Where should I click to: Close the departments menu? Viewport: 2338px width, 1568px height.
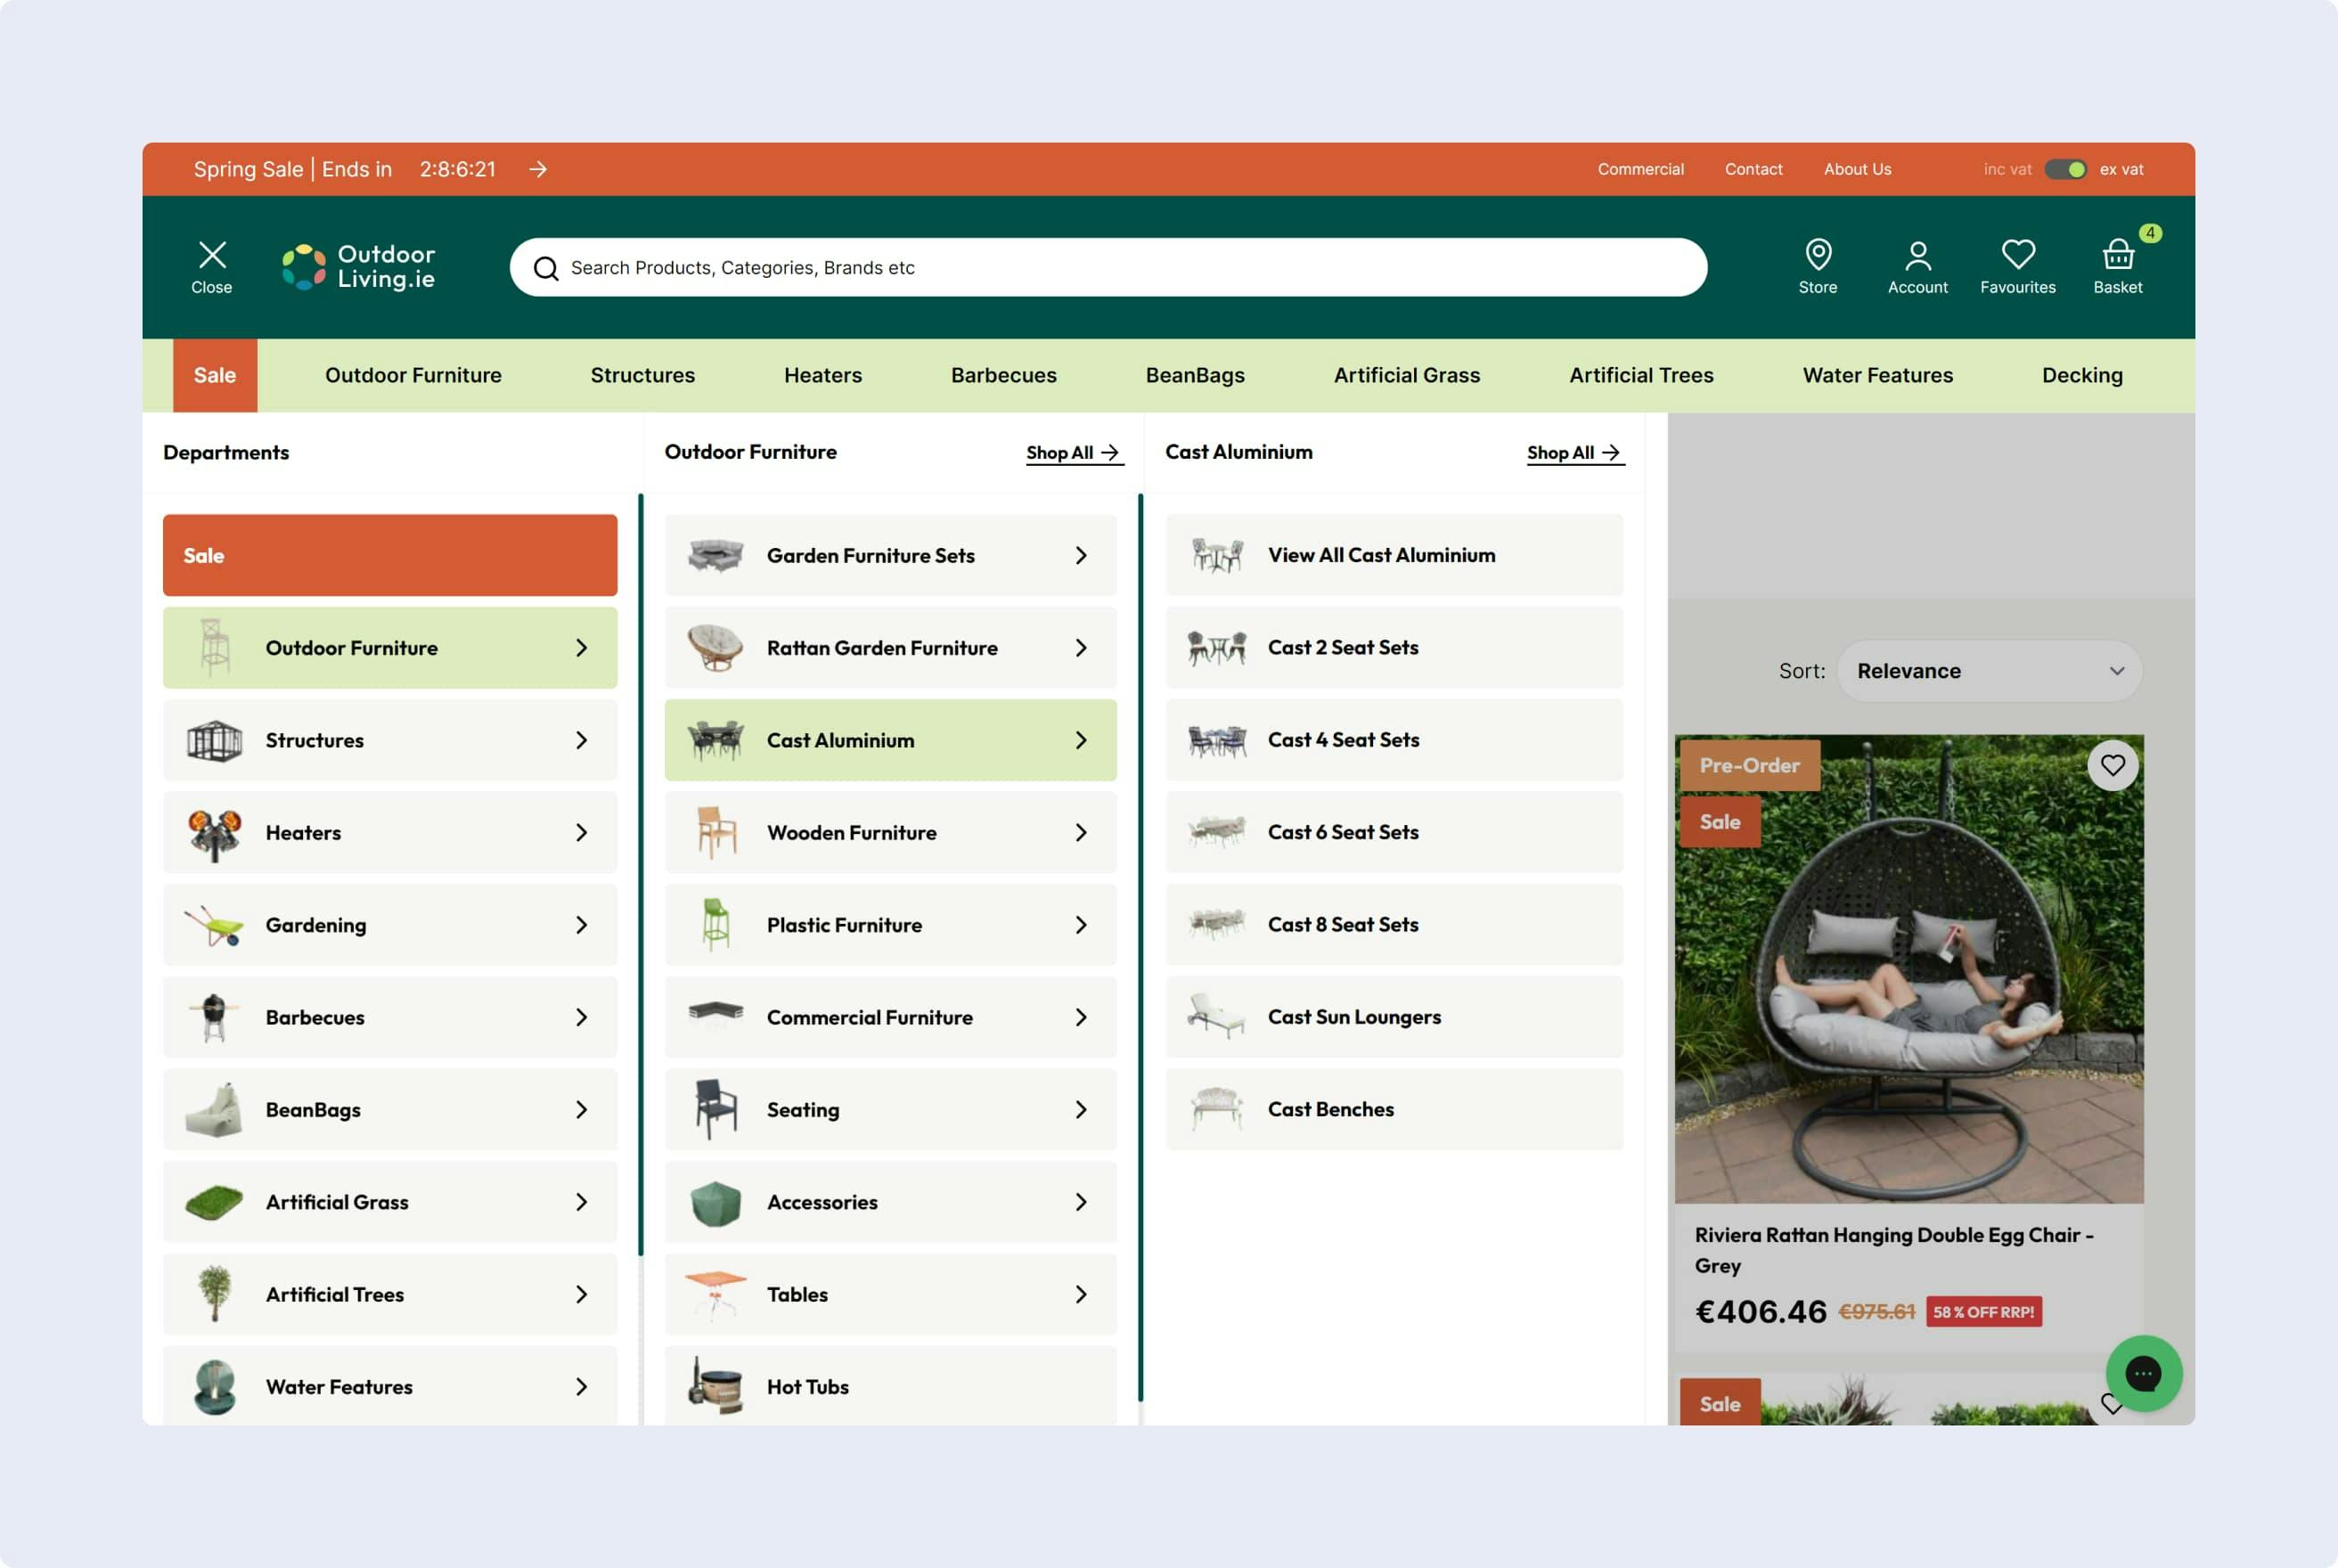pyautogui.click(x=212, y=266)
